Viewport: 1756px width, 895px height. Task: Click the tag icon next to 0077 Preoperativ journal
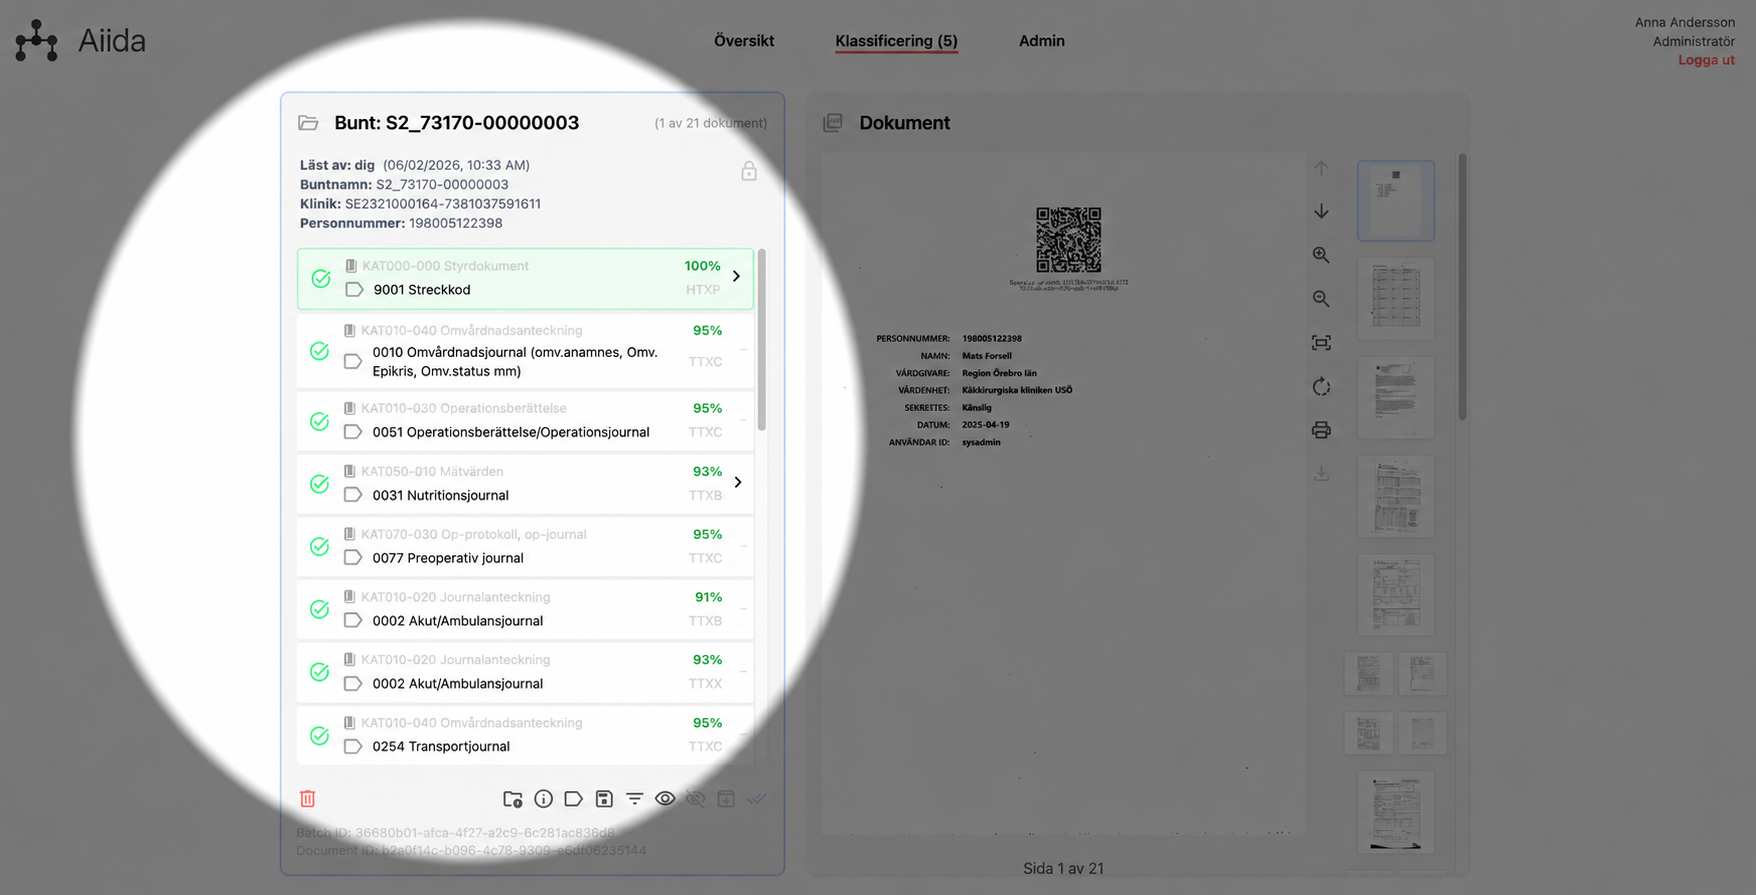click(353, 558)
